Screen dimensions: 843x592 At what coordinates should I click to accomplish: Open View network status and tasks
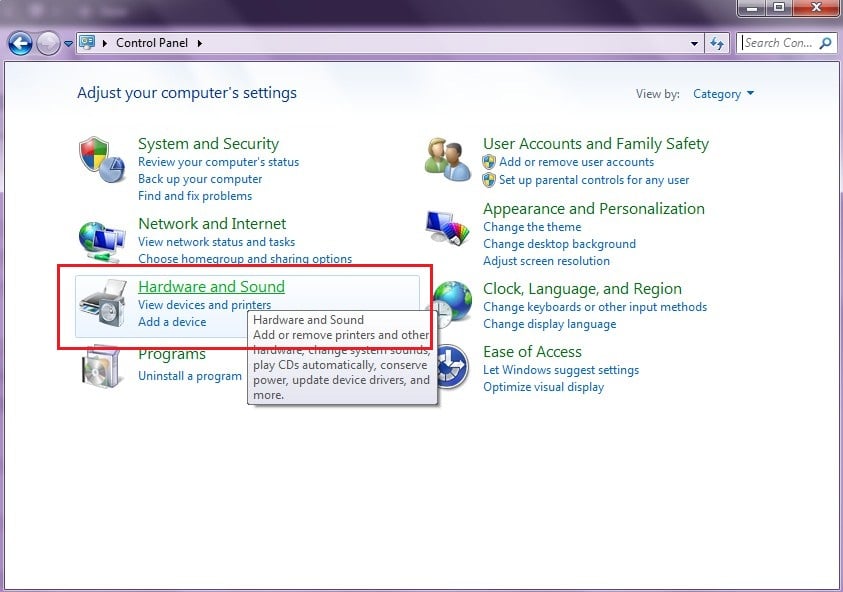point(217,242)
